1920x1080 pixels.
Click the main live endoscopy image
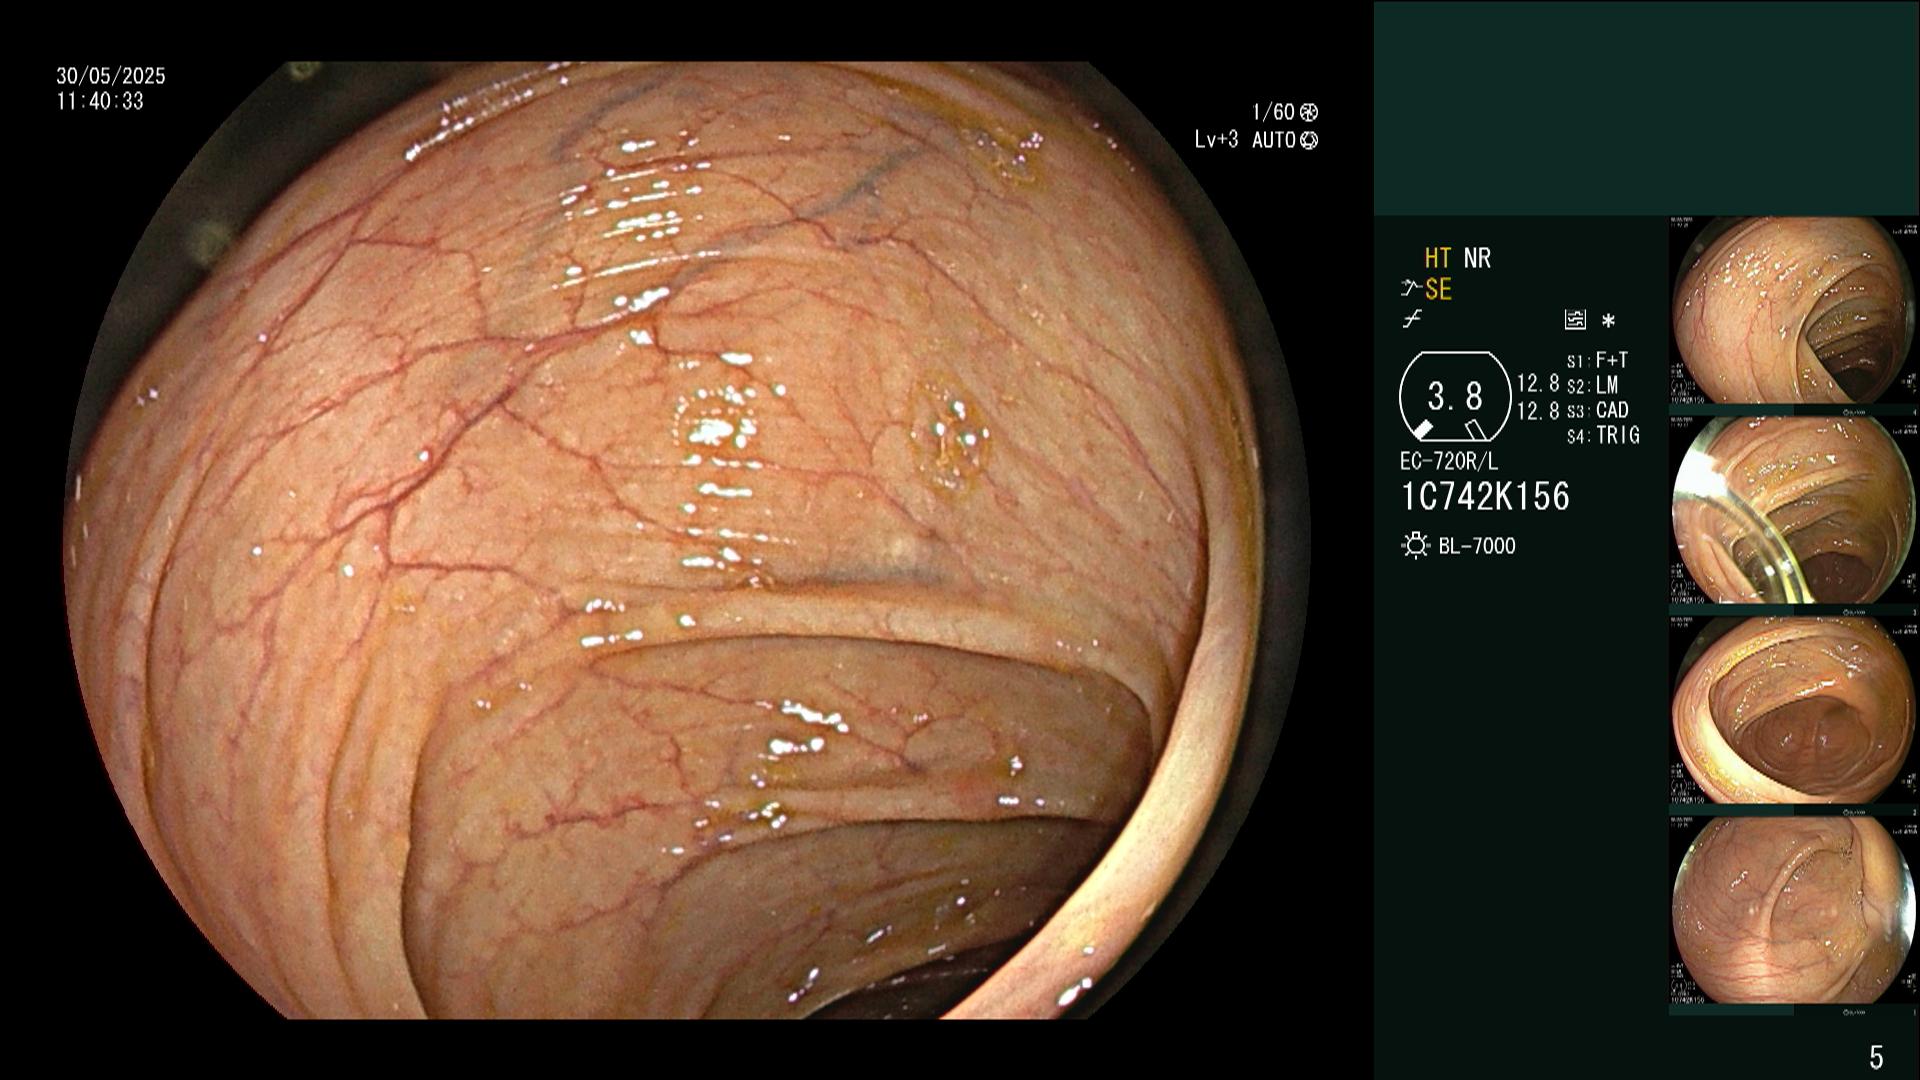pyautogui.click(x=687, y=540)
